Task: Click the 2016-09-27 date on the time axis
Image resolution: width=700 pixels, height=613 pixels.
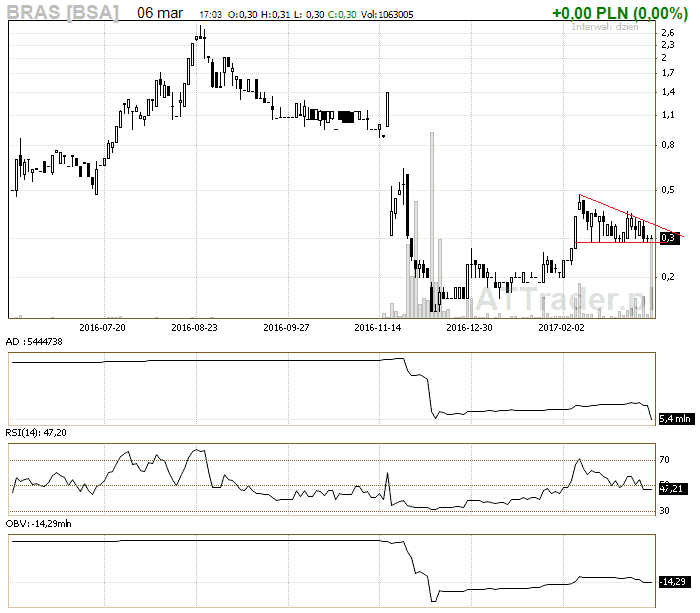Action: tap(286, 326)
